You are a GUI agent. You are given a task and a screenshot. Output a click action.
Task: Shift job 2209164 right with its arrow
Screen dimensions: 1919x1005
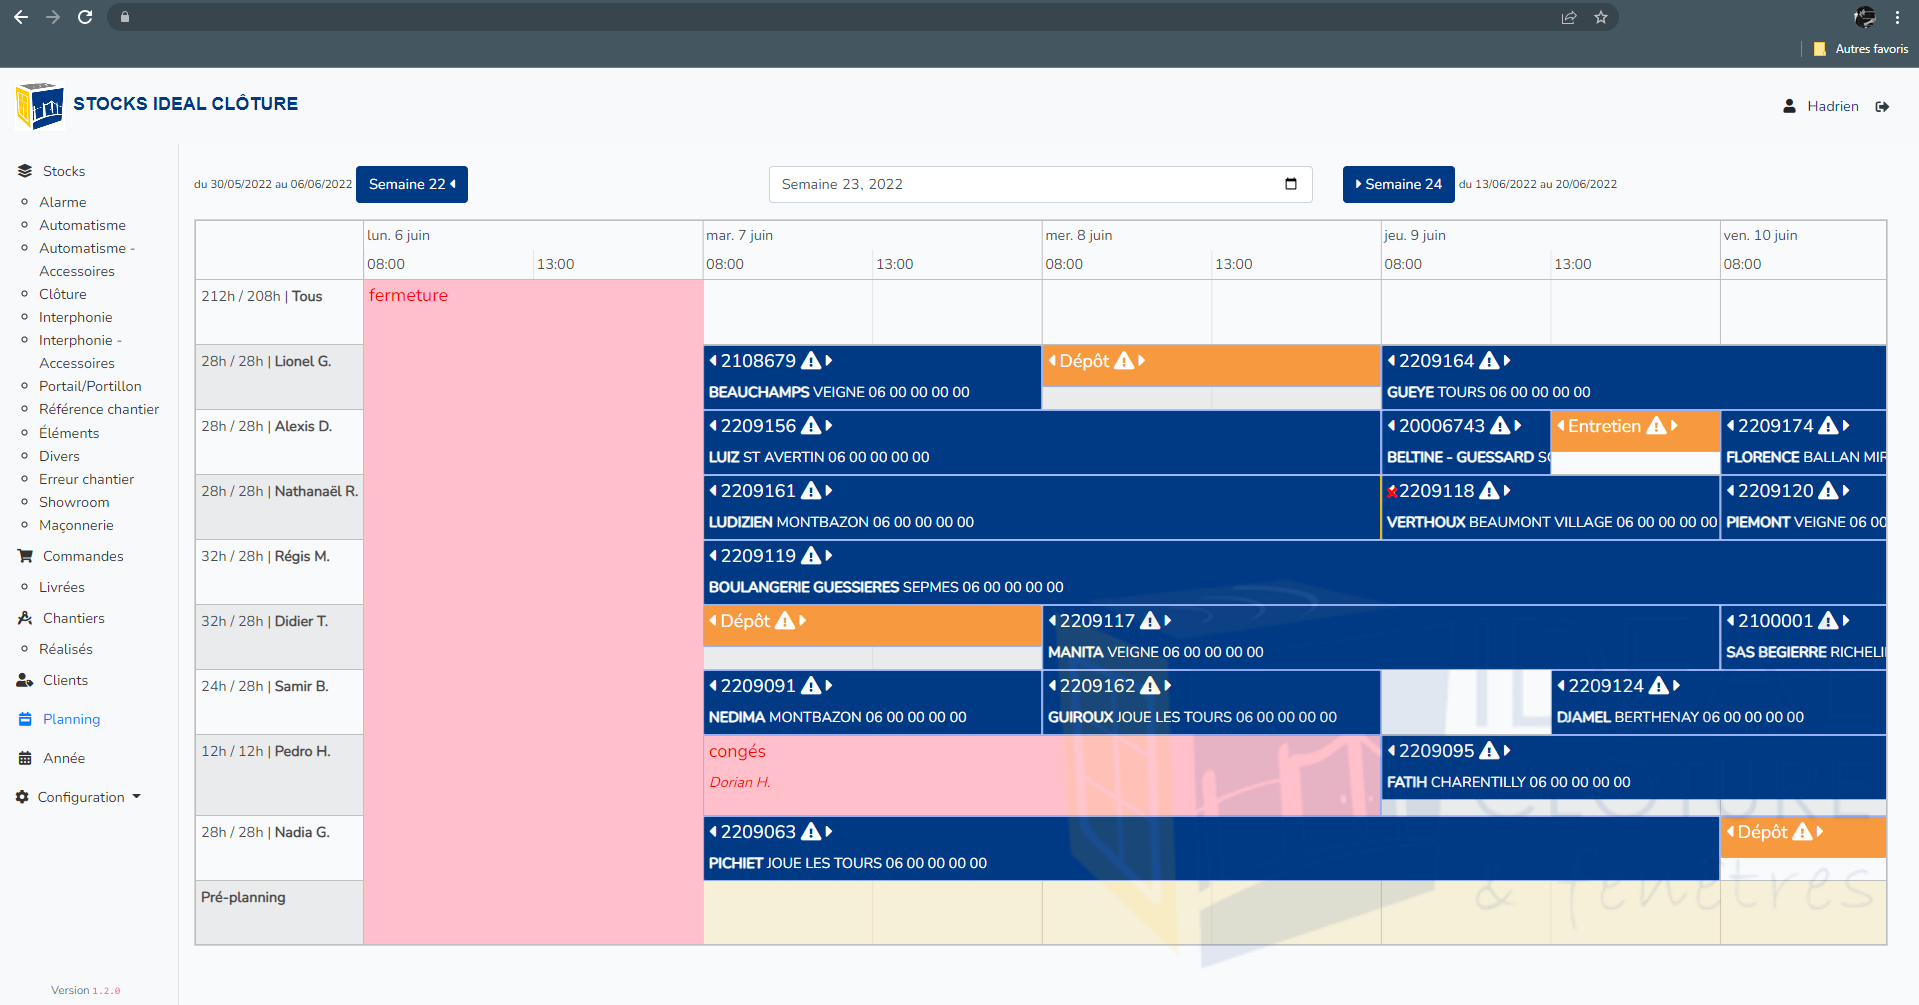1507,361
